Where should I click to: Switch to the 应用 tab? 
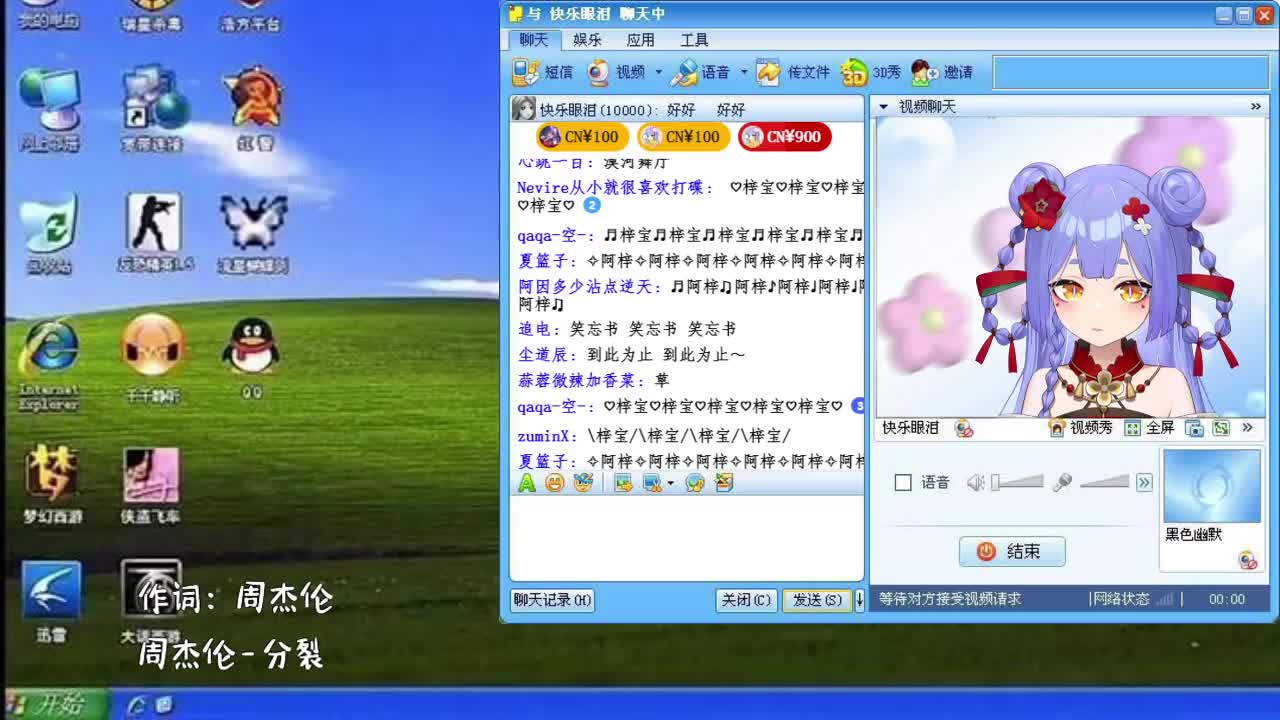640,40
